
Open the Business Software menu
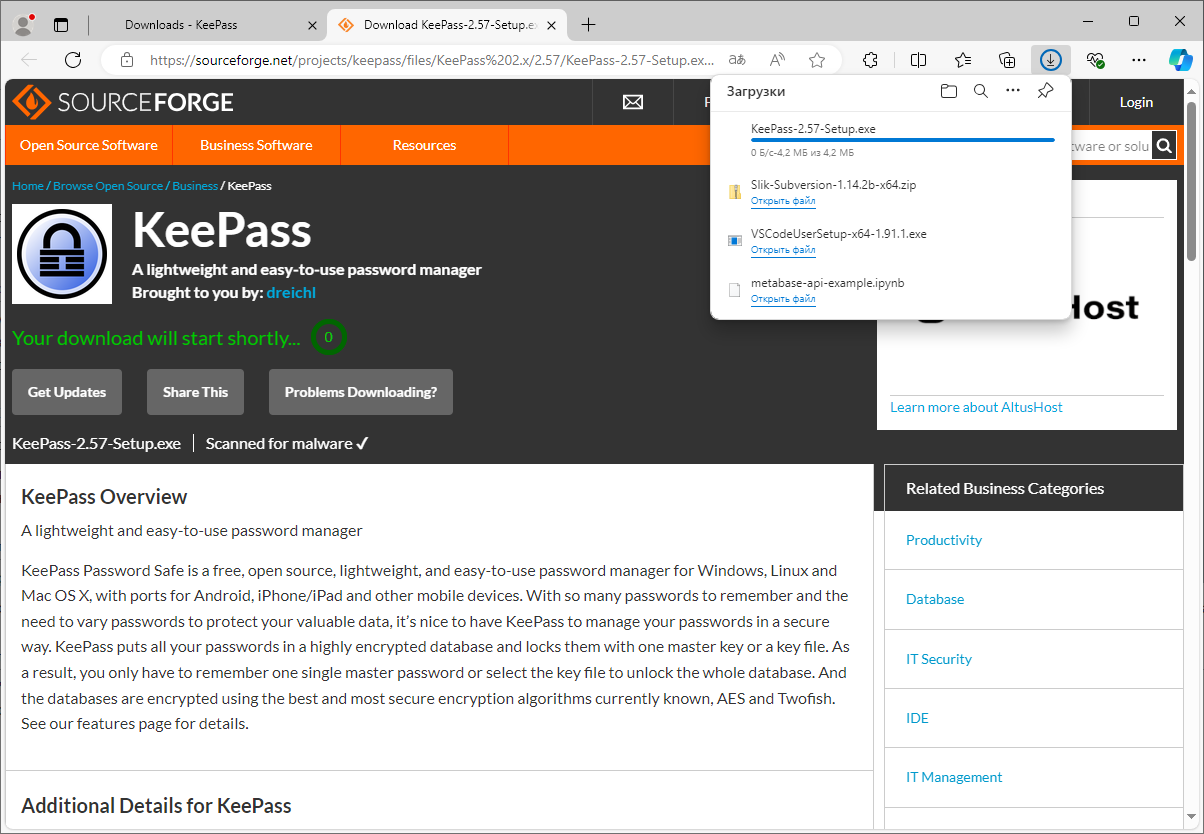point(256,145)
